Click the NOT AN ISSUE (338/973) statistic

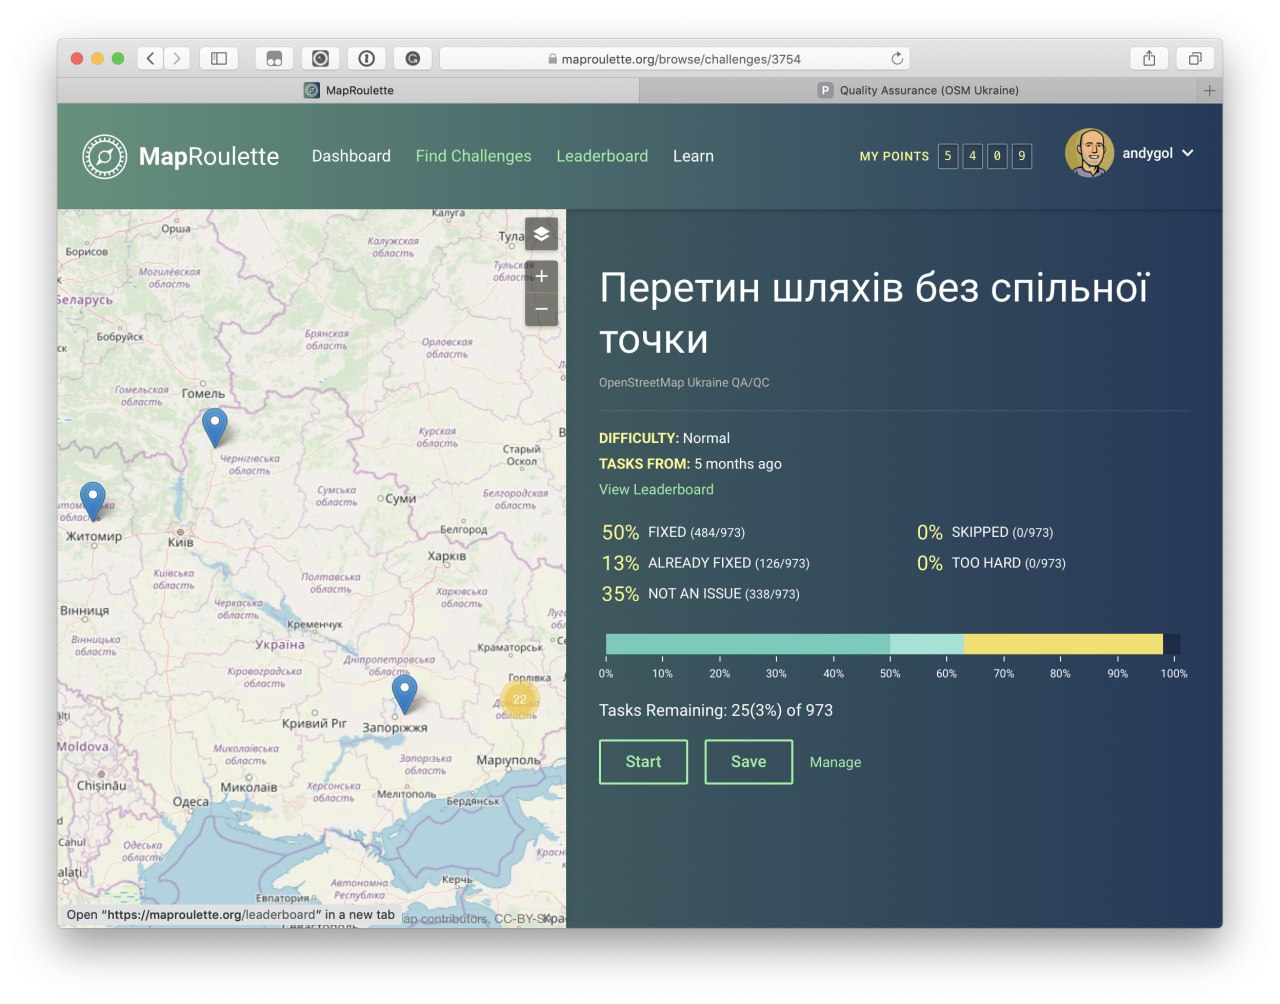(700, 594)
